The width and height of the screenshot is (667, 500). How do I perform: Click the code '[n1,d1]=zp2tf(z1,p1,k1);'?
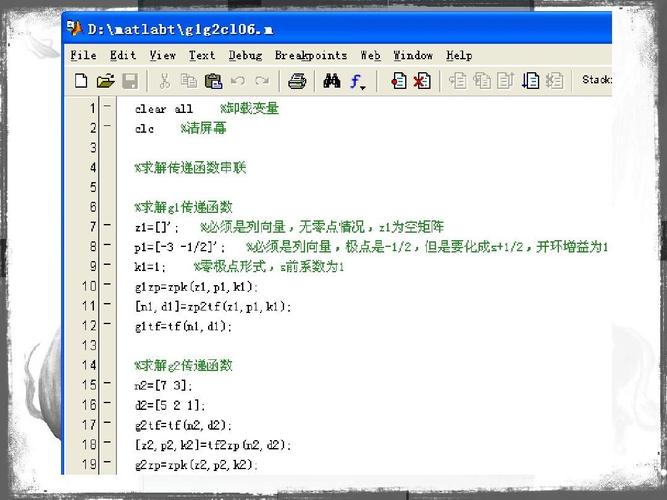click(213, 307)
